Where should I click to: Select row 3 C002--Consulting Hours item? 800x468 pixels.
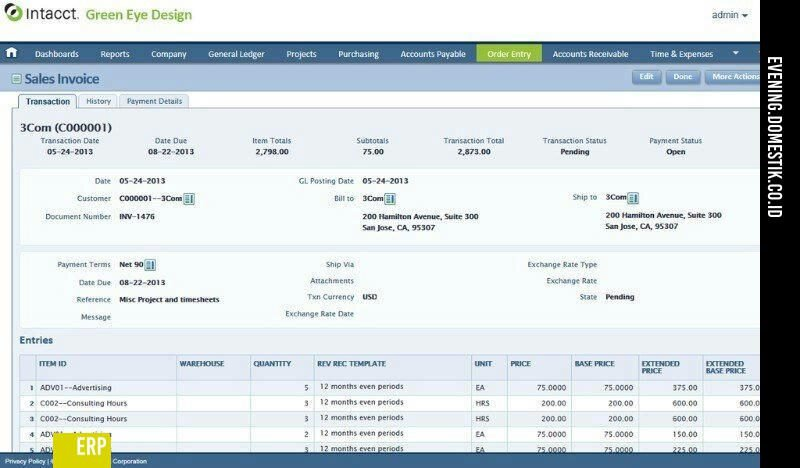(84, 419)
